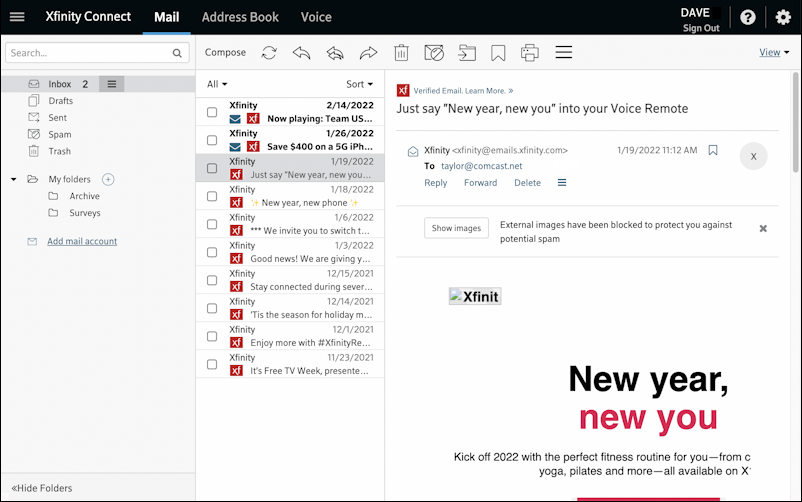Screen dimensions: 802x502
Task: Select checkbox for 1/19/2022 Just say email
Action: [x=212, y=168]
